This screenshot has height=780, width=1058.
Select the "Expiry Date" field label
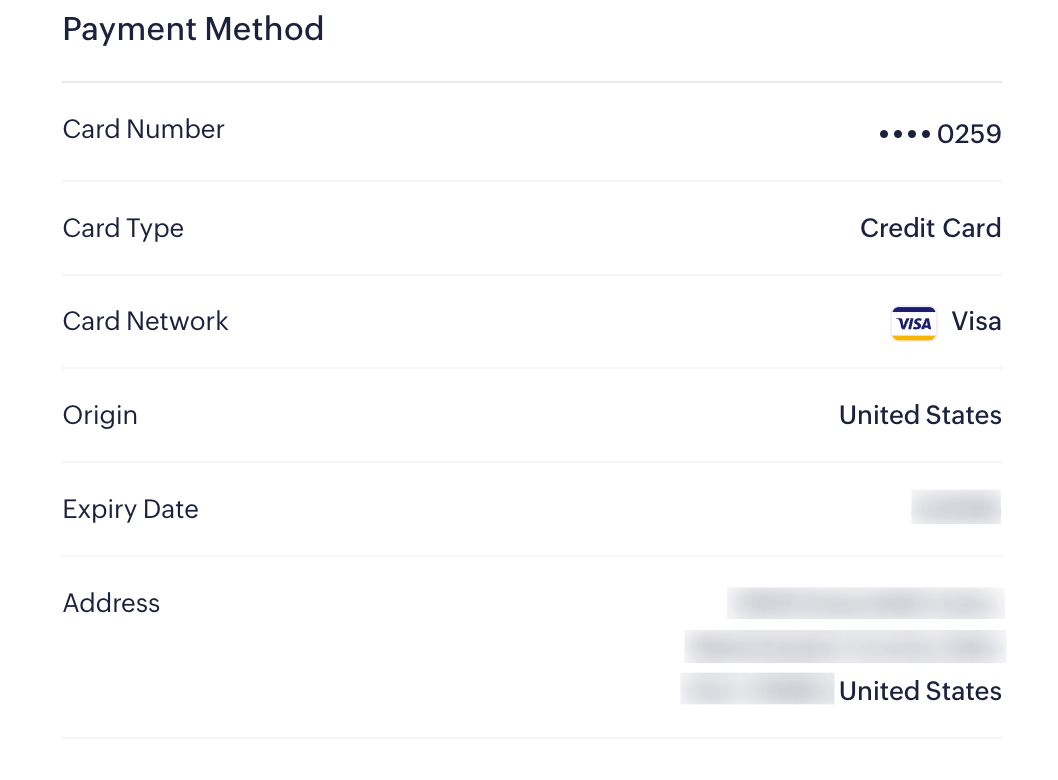coord(130,509)
